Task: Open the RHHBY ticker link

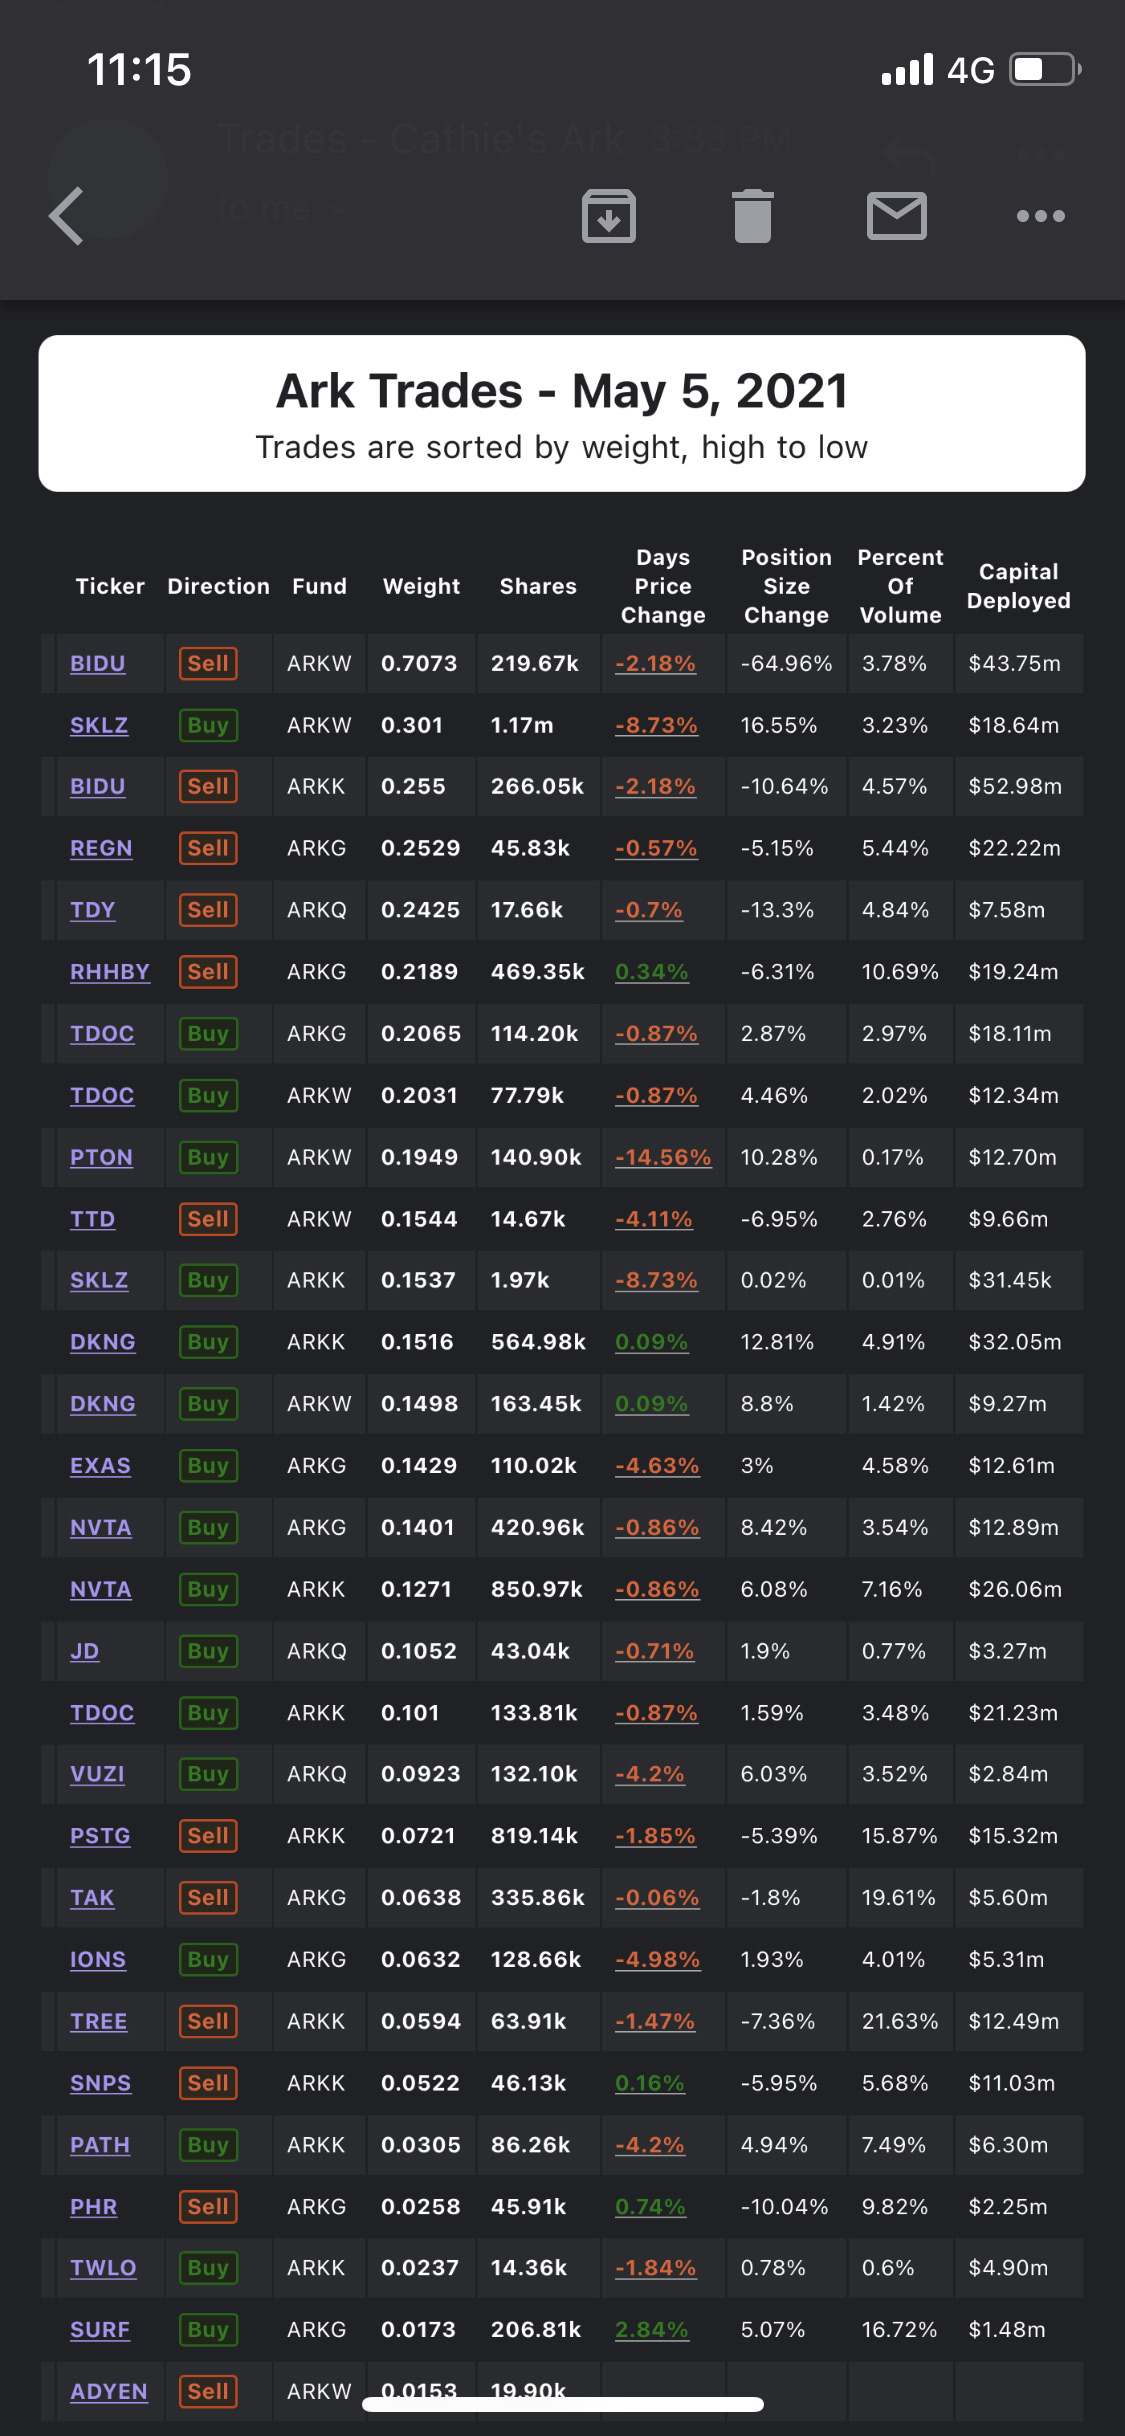Action: (x=110, y=972)
